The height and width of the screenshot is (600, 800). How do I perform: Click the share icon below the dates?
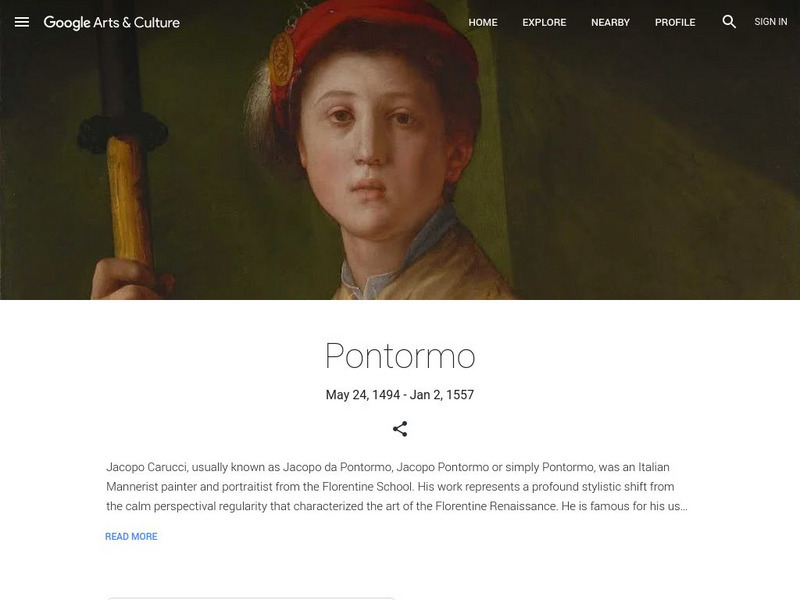pos(400,429)
